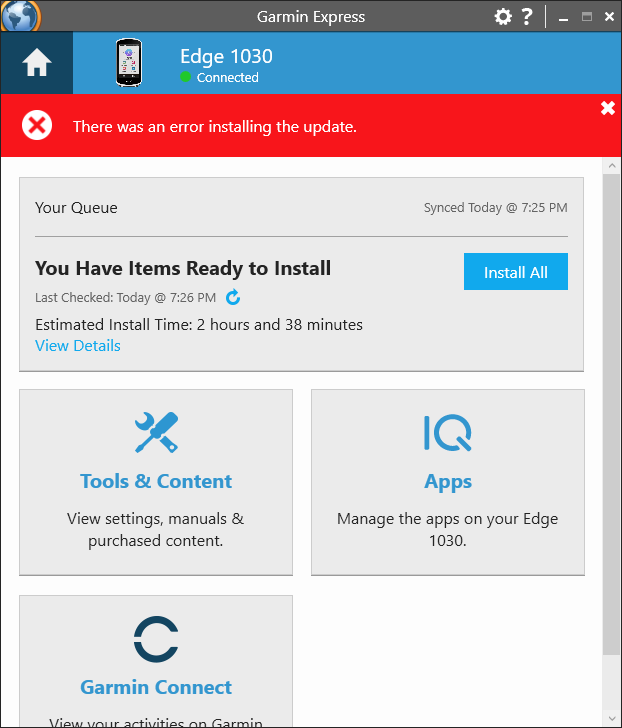
Task: Click 'You Have Items Ready to Install'
Action: (x=183, y=268)
